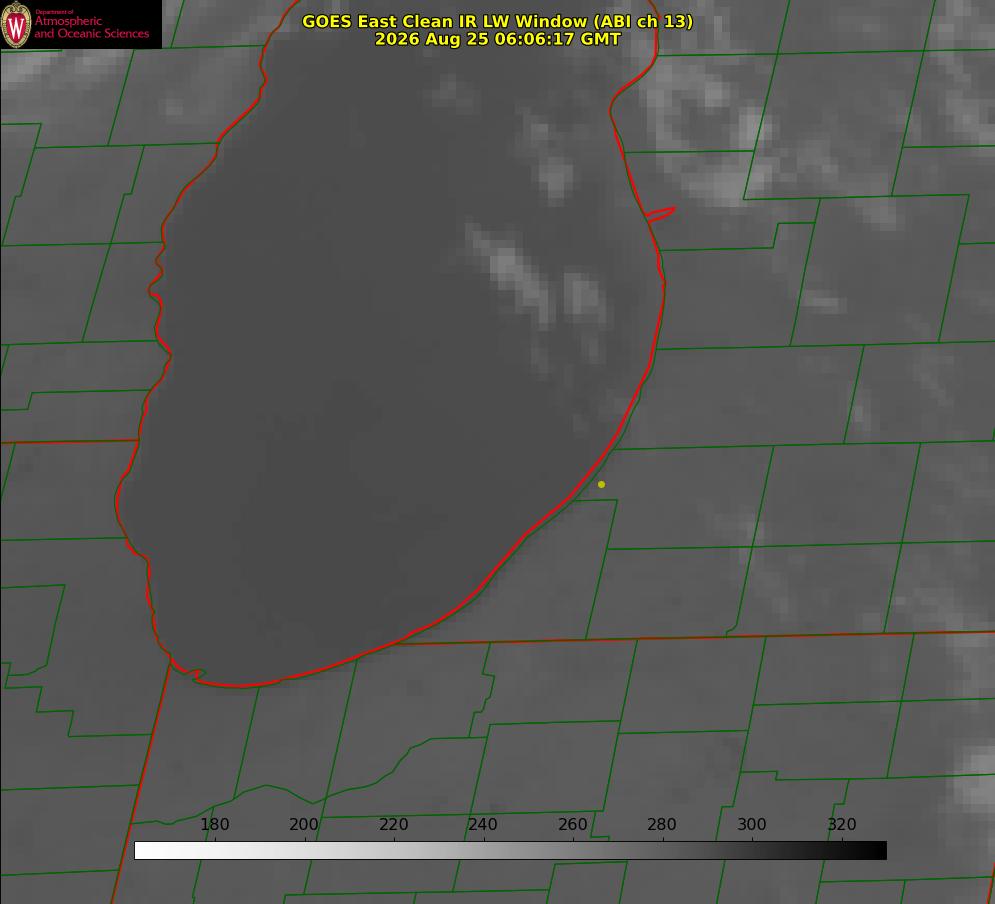Viewport: 995px width, 904px height.
Task: Click the red spit outline on east shore
Action: [x=660, y=214]
